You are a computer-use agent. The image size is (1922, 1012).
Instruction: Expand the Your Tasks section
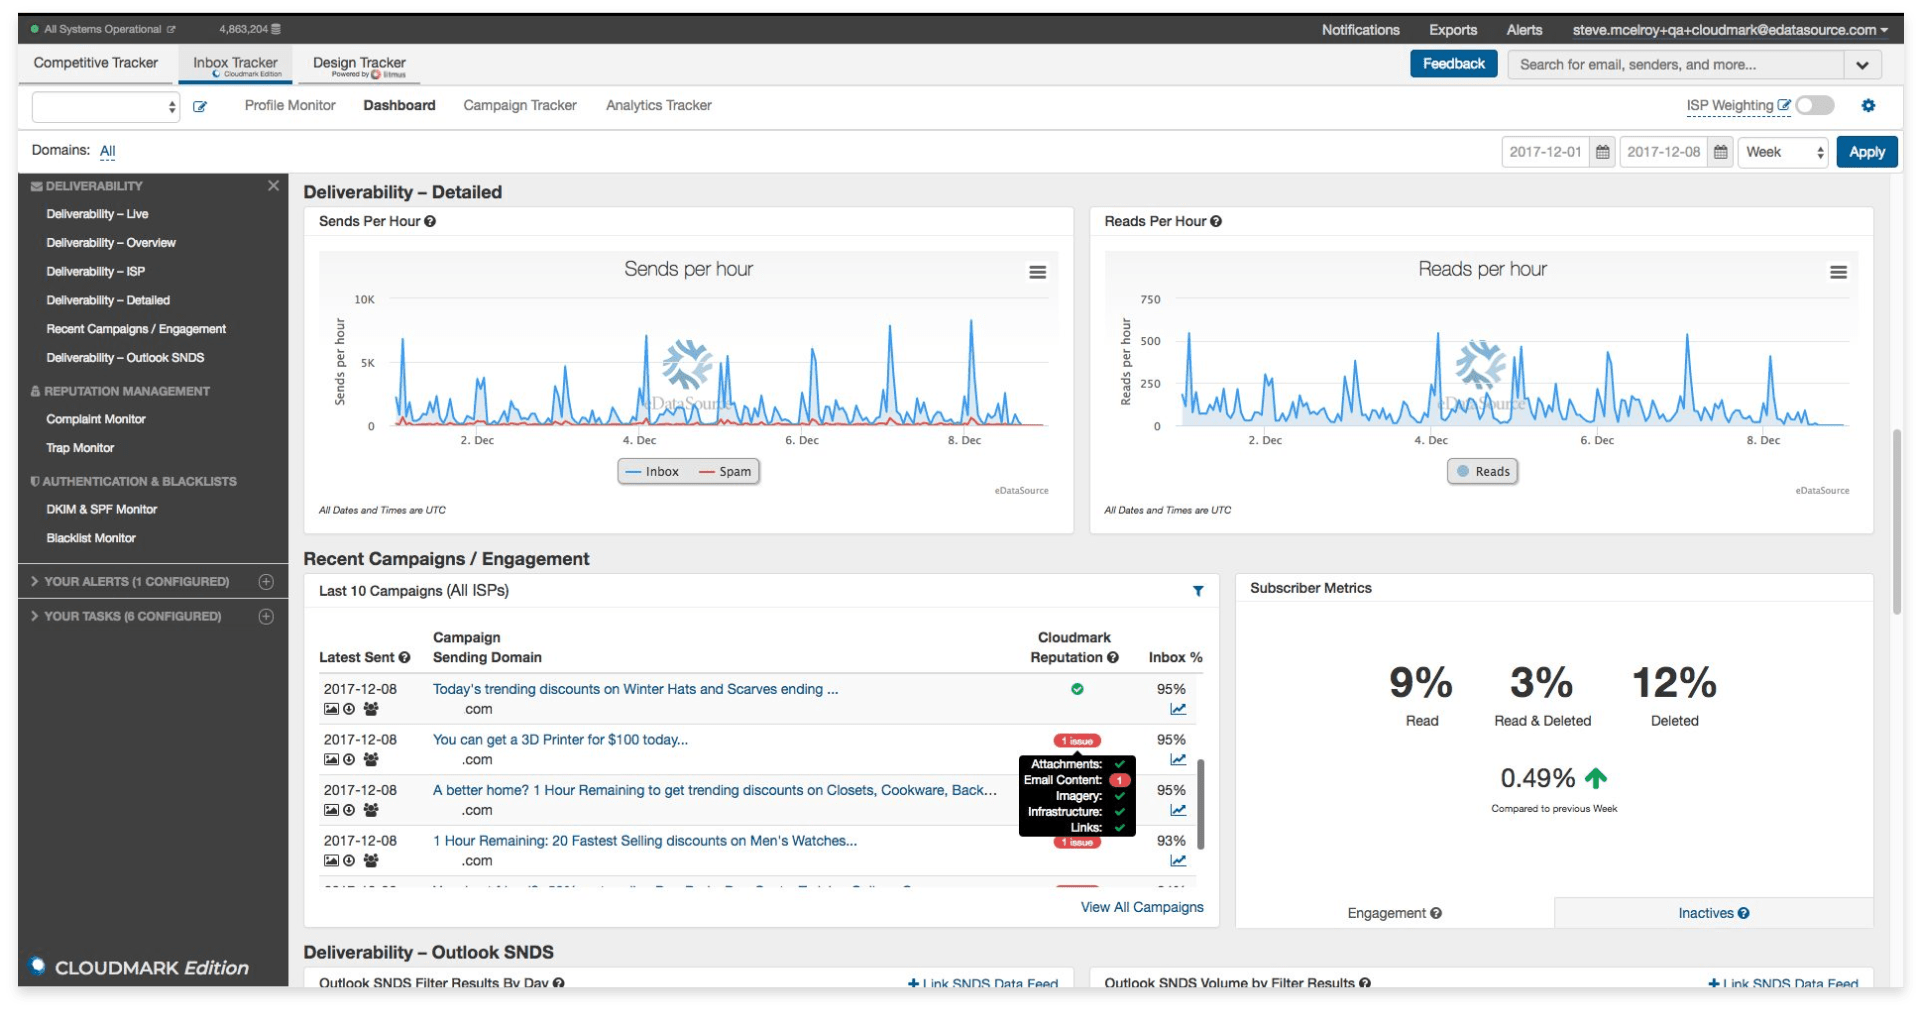click(x=132, y=616)
